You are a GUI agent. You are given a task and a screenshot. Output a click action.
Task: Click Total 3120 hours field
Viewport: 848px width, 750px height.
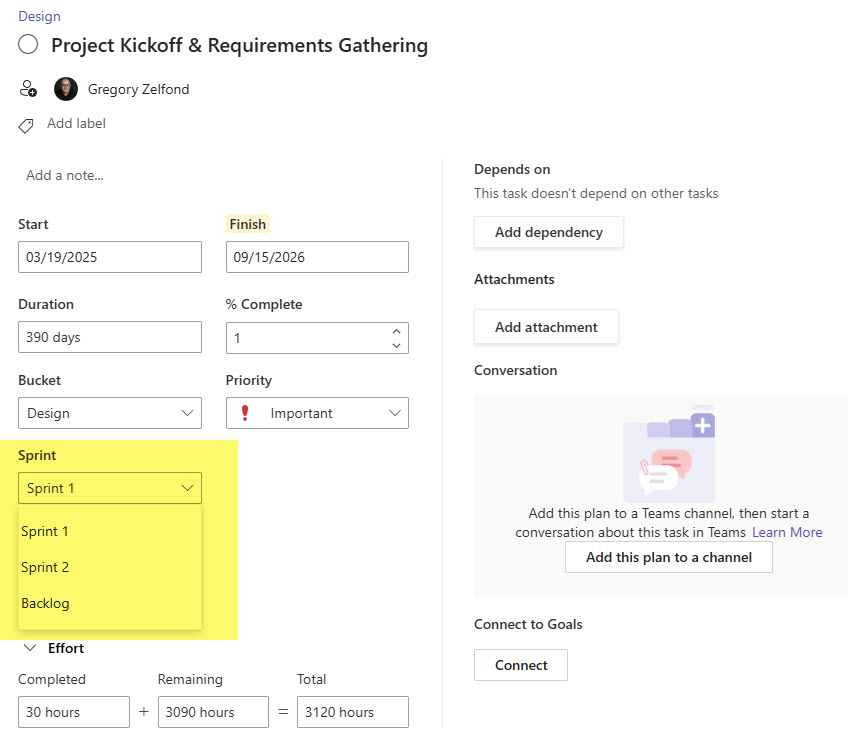[x=353, y=712]
